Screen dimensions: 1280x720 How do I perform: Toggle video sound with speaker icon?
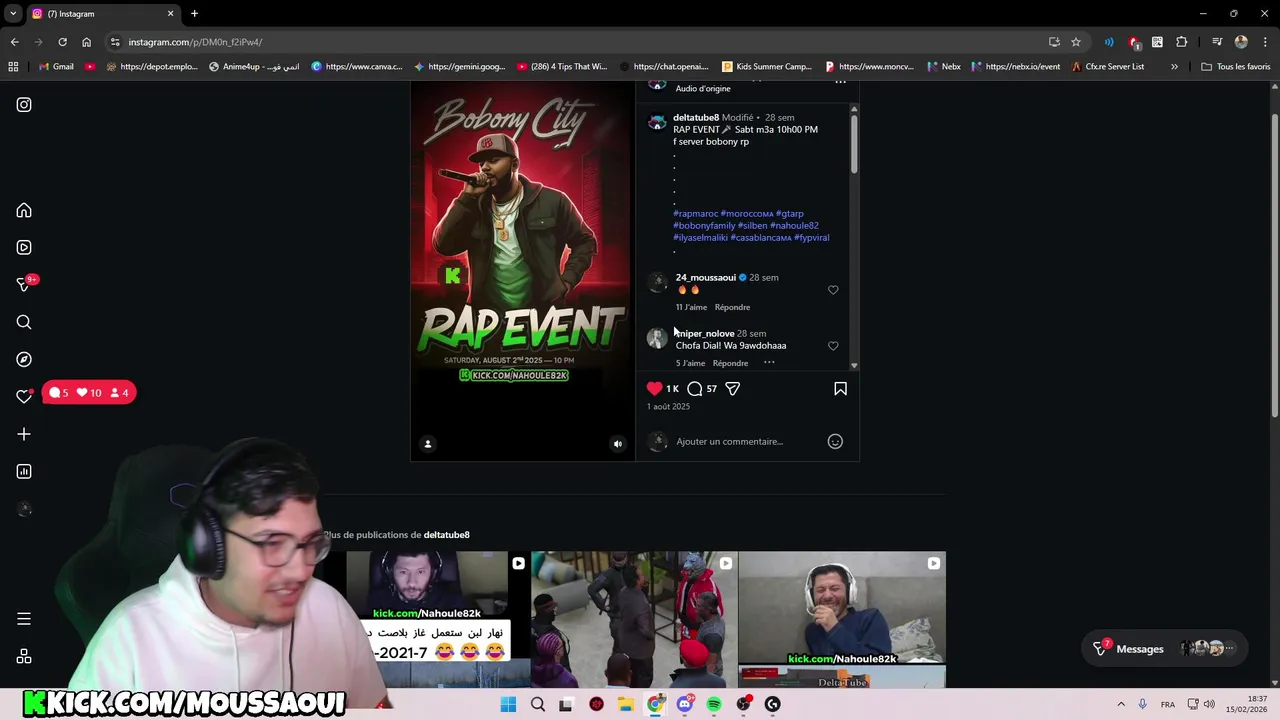pyautogui.click(x=617, y=444)
